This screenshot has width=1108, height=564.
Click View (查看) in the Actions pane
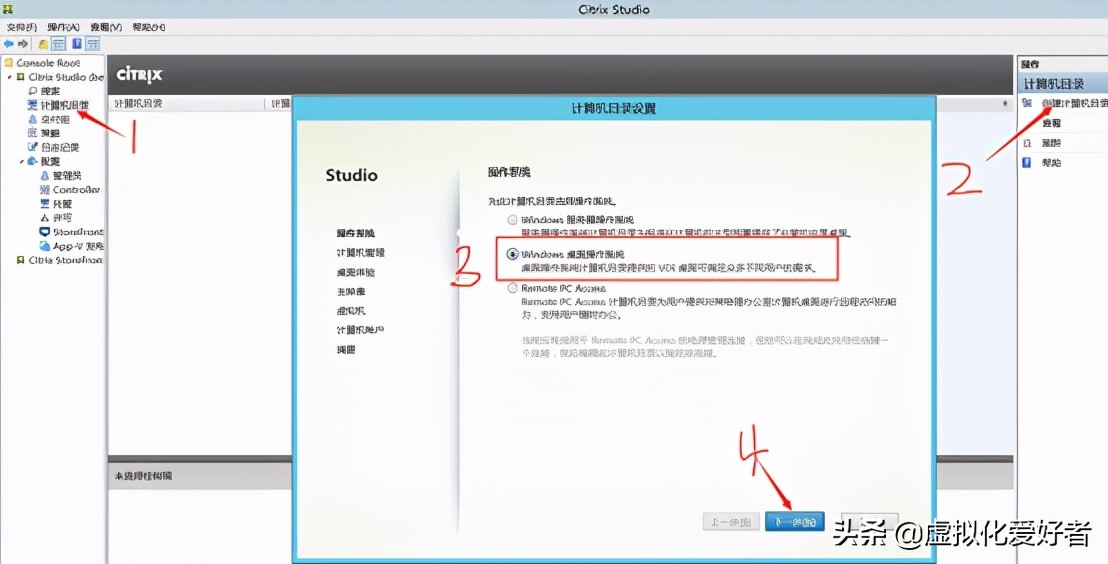click(x=1051, y=123)
